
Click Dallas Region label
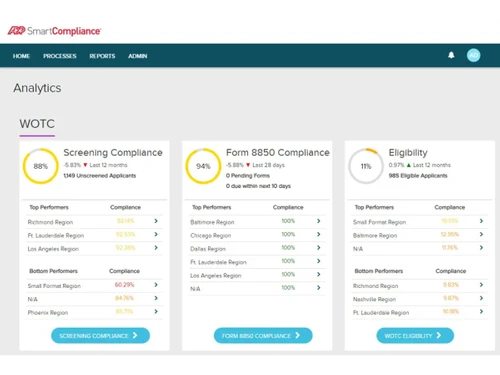tap(208, 249)
